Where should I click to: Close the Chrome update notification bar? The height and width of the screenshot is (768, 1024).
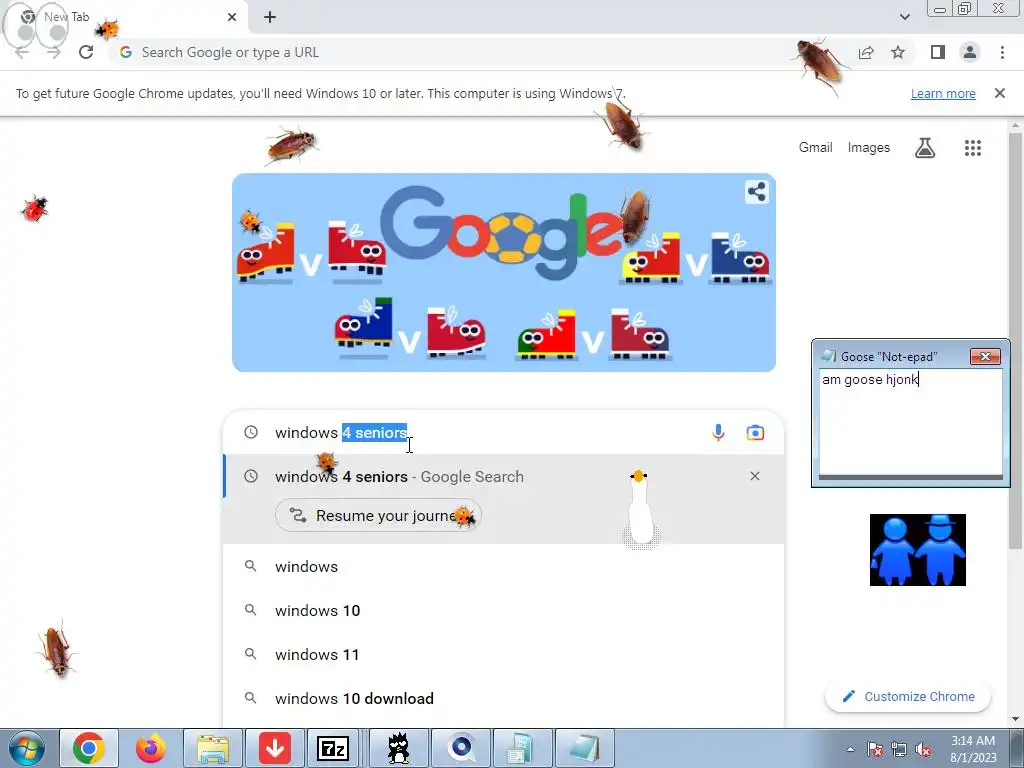tap(999, 93)
